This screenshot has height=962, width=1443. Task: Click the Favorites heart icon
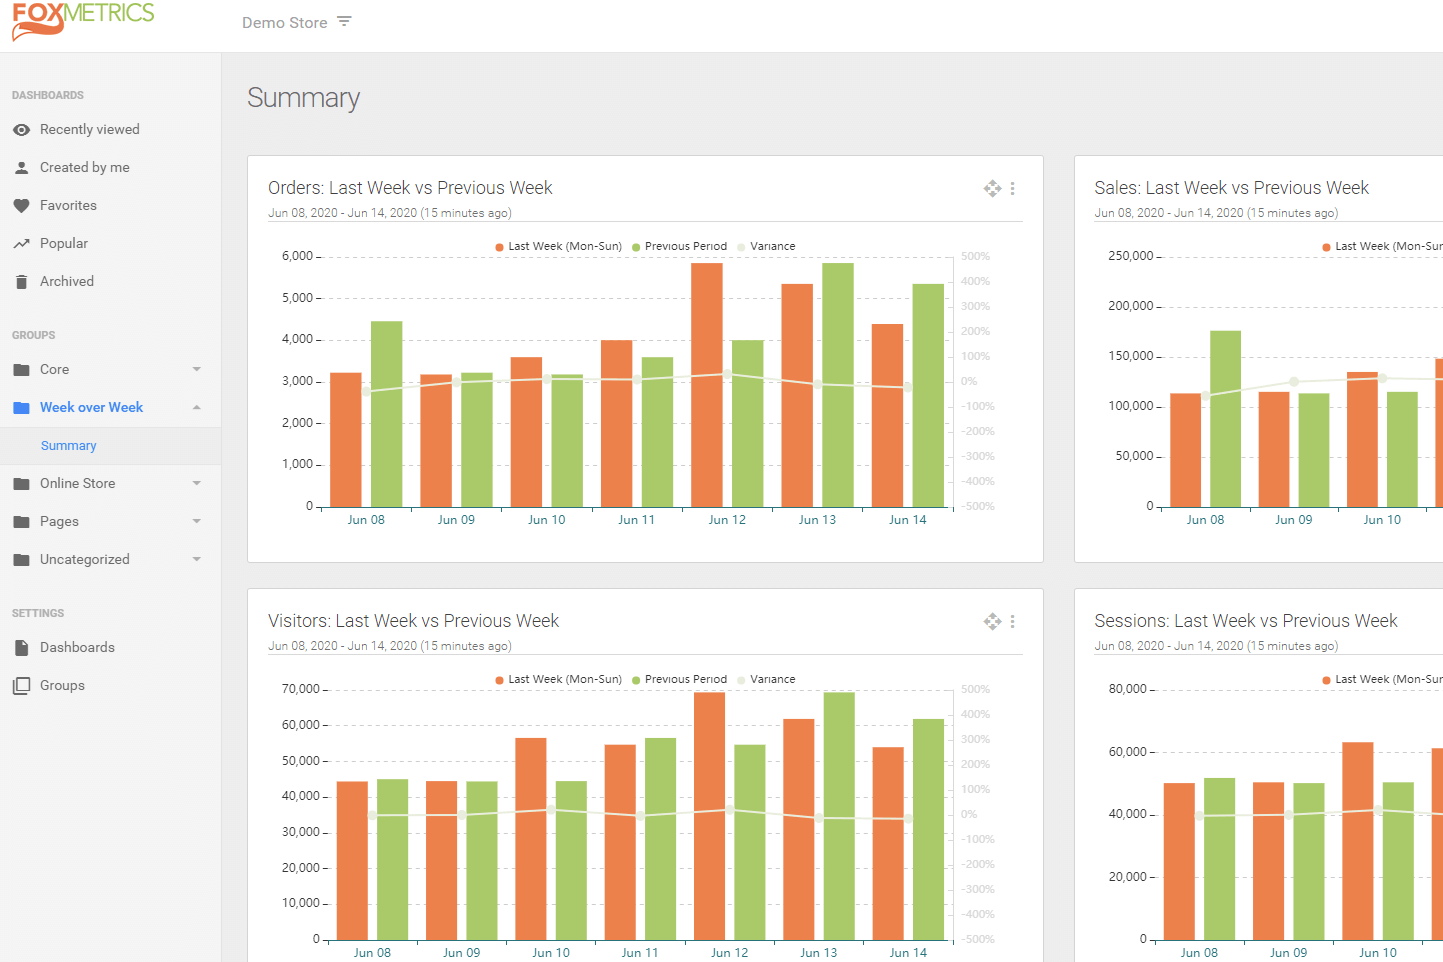point(20,205)
